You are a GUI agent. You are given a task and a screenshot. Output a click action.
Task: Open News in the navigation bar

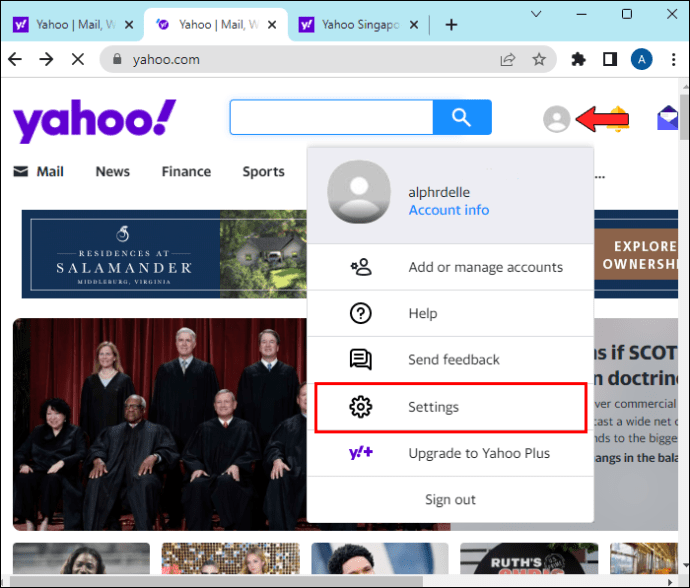[x=113, y=171]
